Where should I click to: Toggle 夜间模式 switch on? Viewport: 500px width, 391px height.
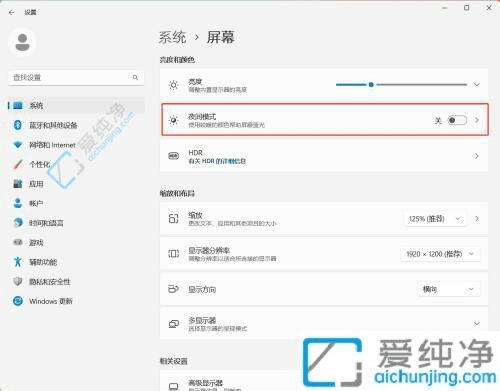click(x=457, y=120)
